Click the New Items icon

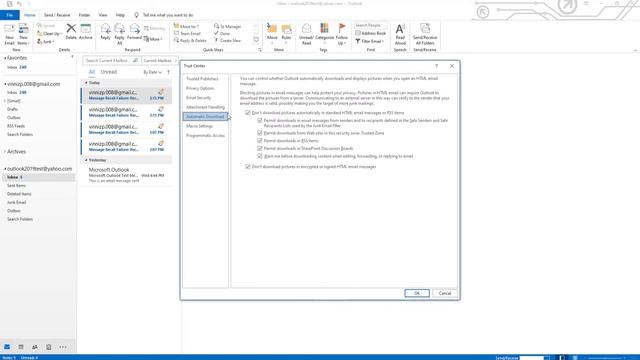23,29
